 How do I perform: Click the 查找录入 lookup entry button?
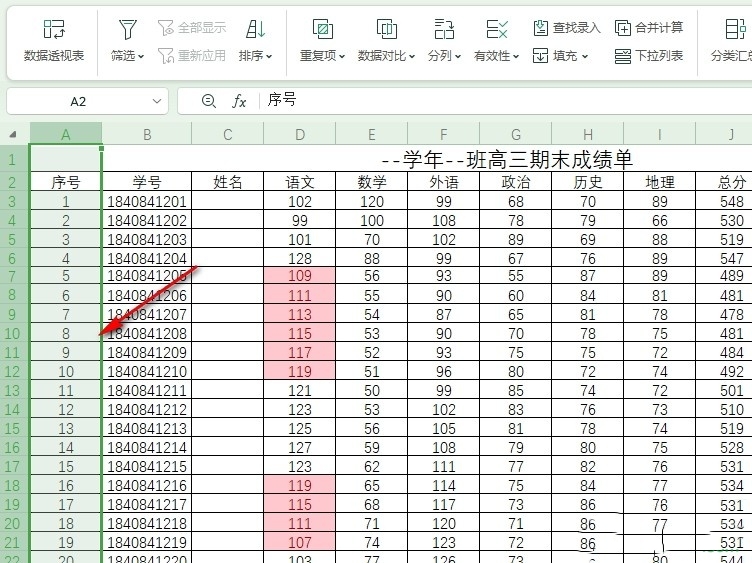point(567,28)
